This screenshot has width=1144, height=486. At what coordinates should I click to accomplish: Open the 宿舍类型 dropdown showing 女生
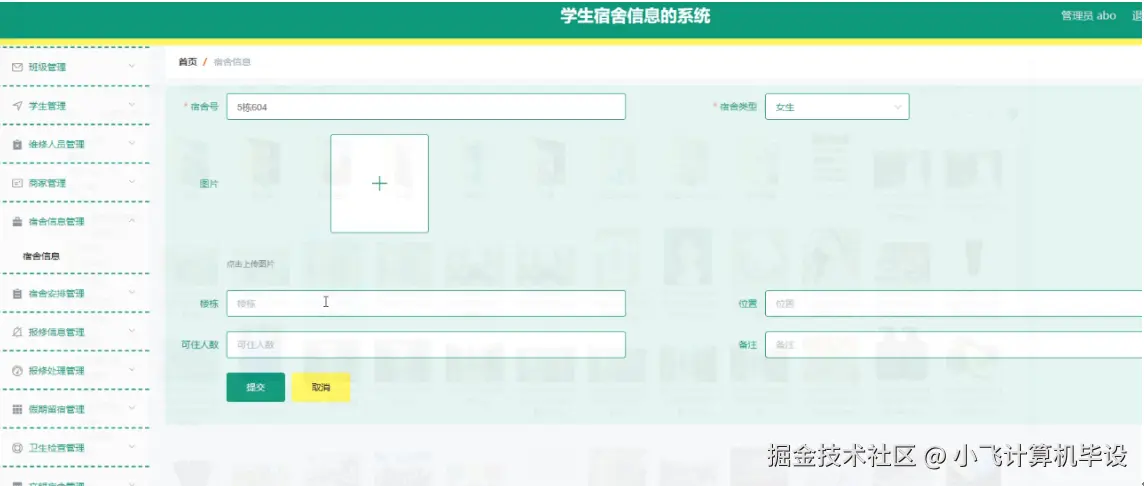[x=837, y=107]
